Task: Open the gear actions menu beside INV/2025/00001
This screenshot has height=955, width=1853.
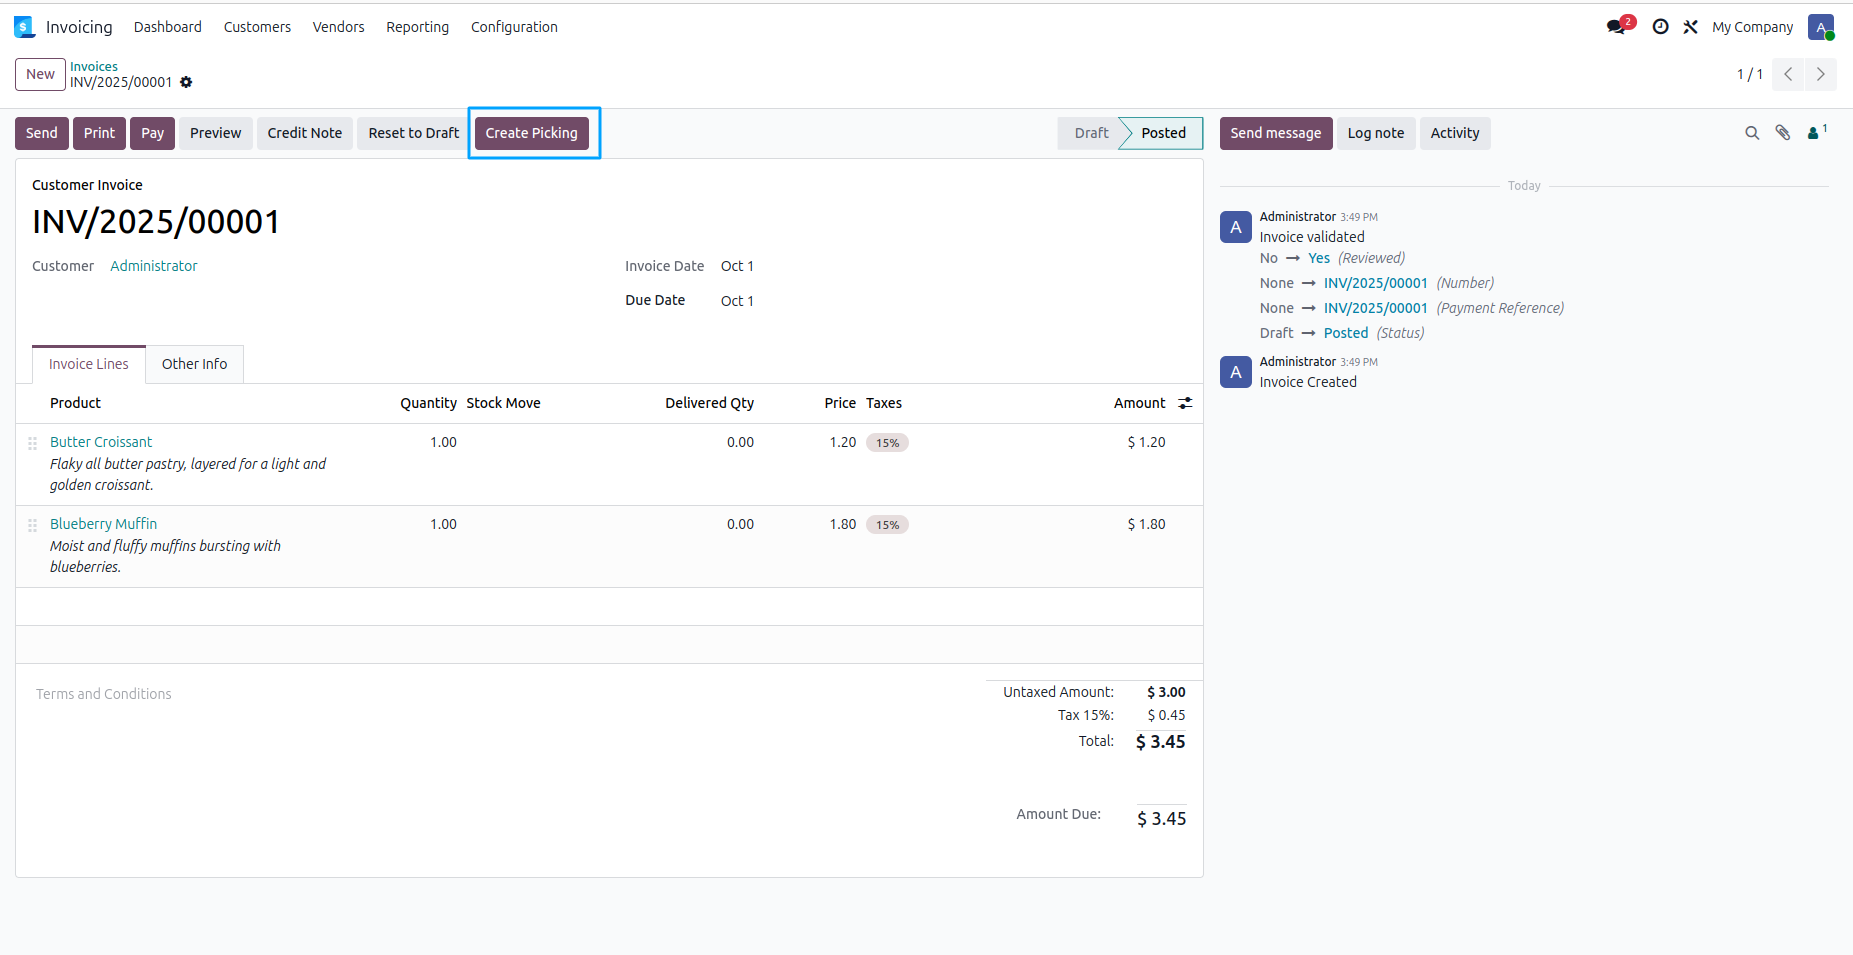Action: pyautogui.click(x=186, y=82)
